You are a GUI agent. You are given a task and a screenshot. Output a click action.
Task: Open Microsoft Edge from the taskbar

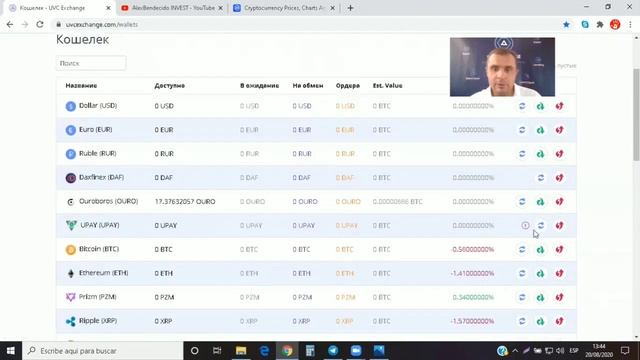point(264,351)
